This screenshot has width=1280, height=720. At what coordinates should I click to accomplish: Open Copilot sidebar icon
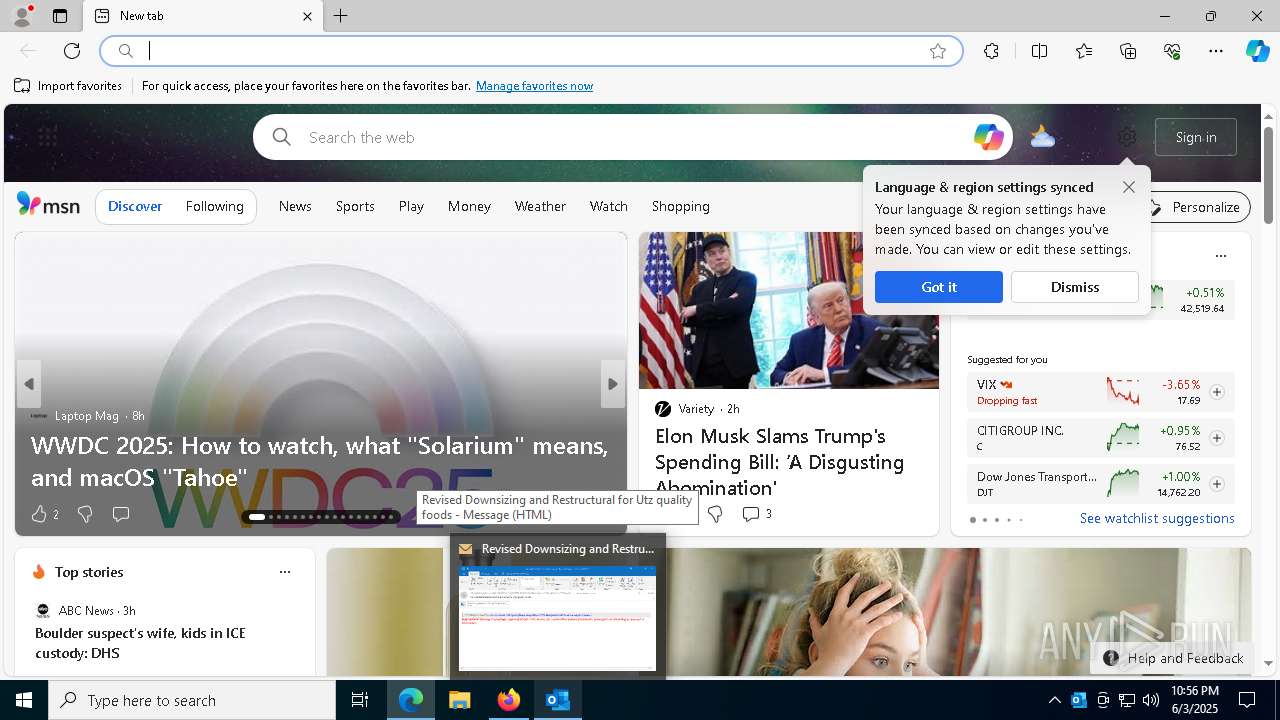pos(1257,51)
